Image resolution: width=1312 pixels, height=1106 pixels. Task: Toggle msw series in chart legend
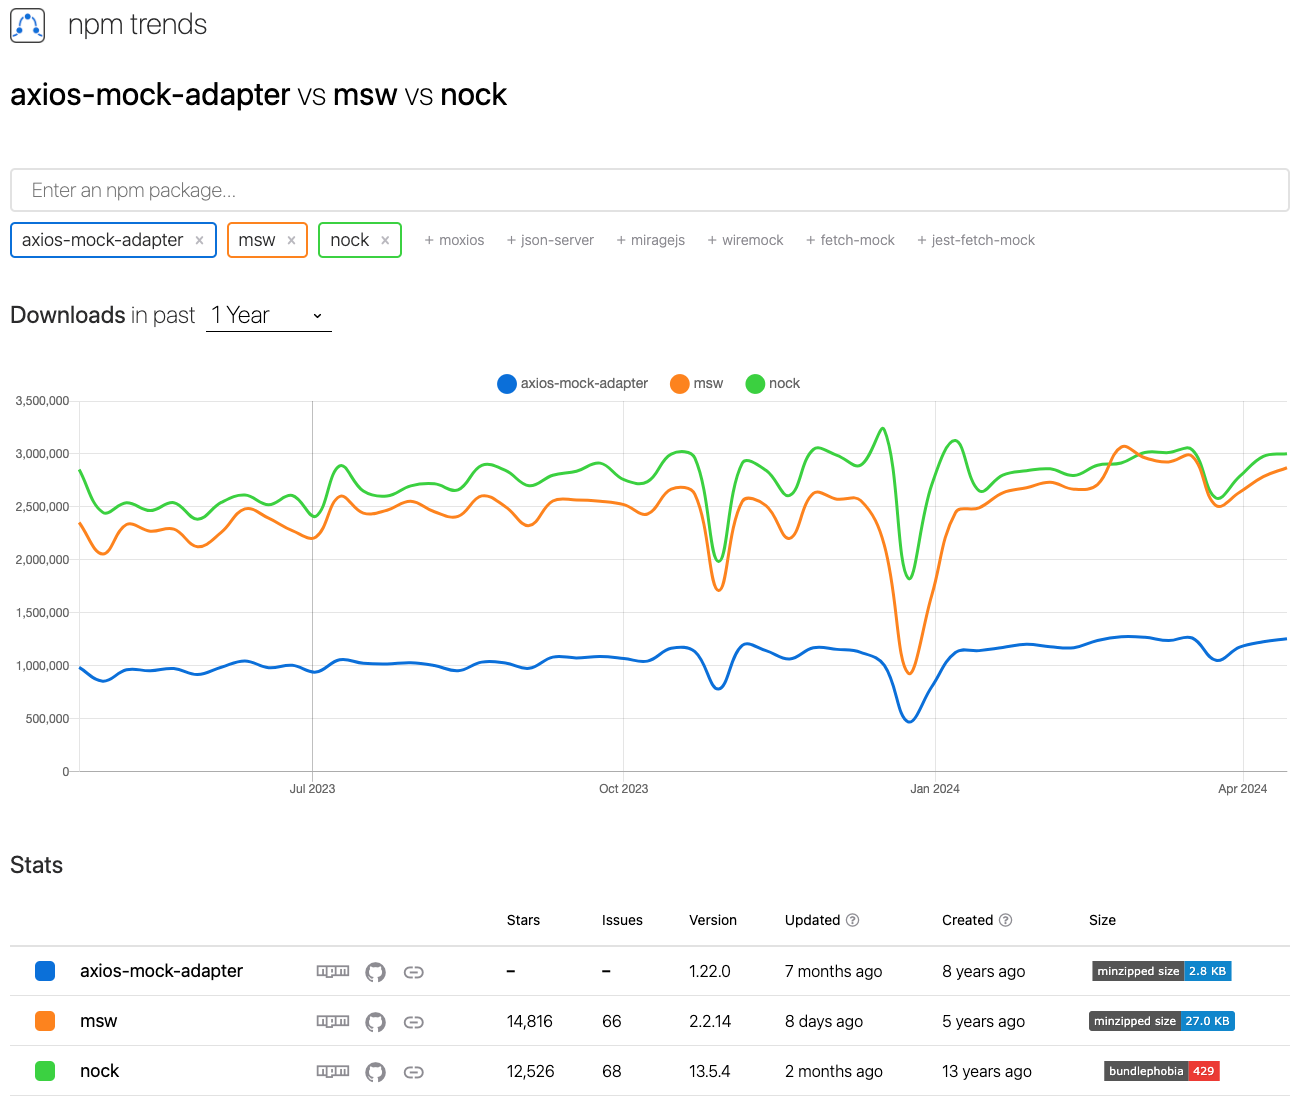pyautogui.click(x=697, y=383)
